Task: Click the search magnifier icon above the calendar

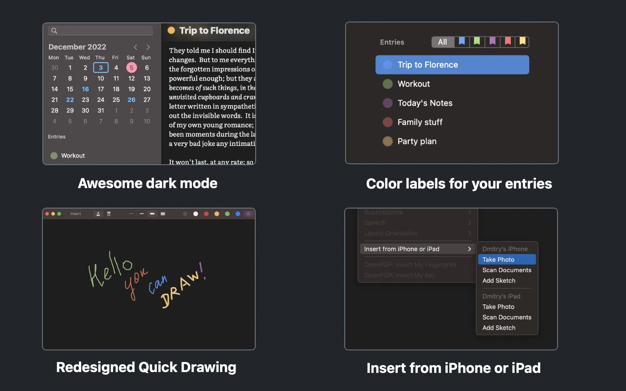Action: coord(54,31)
